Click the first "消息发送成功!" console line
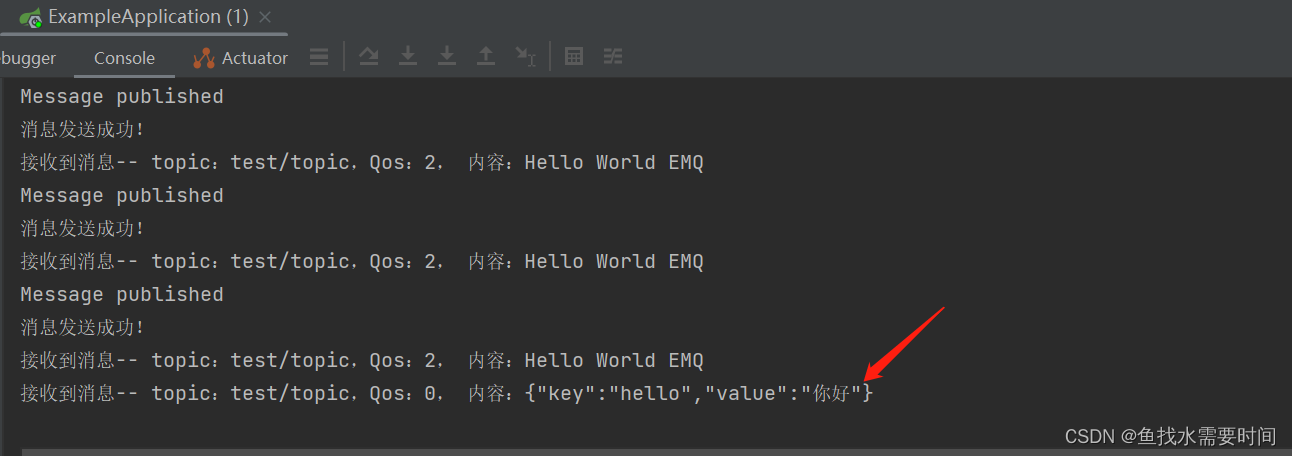1292x456 pixels. pyautogui.click(x=83, y=129)
